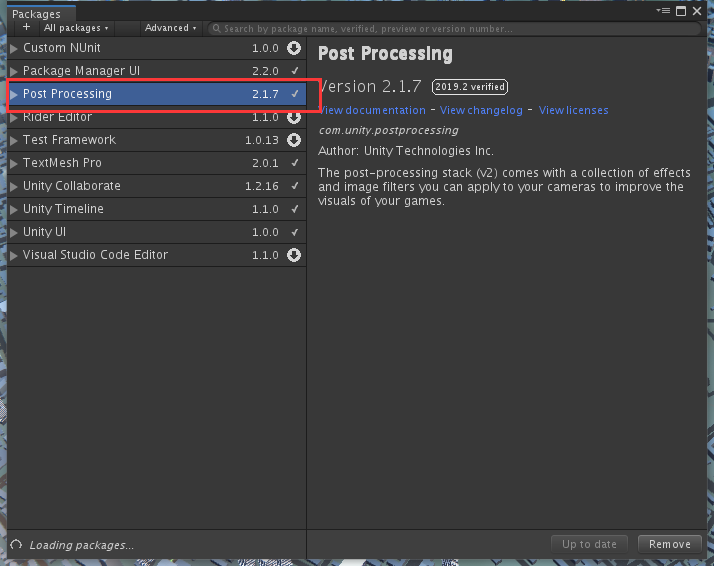Click the Remove button
The height and width of the screenshot is (566, 714).
pos(669,544)
